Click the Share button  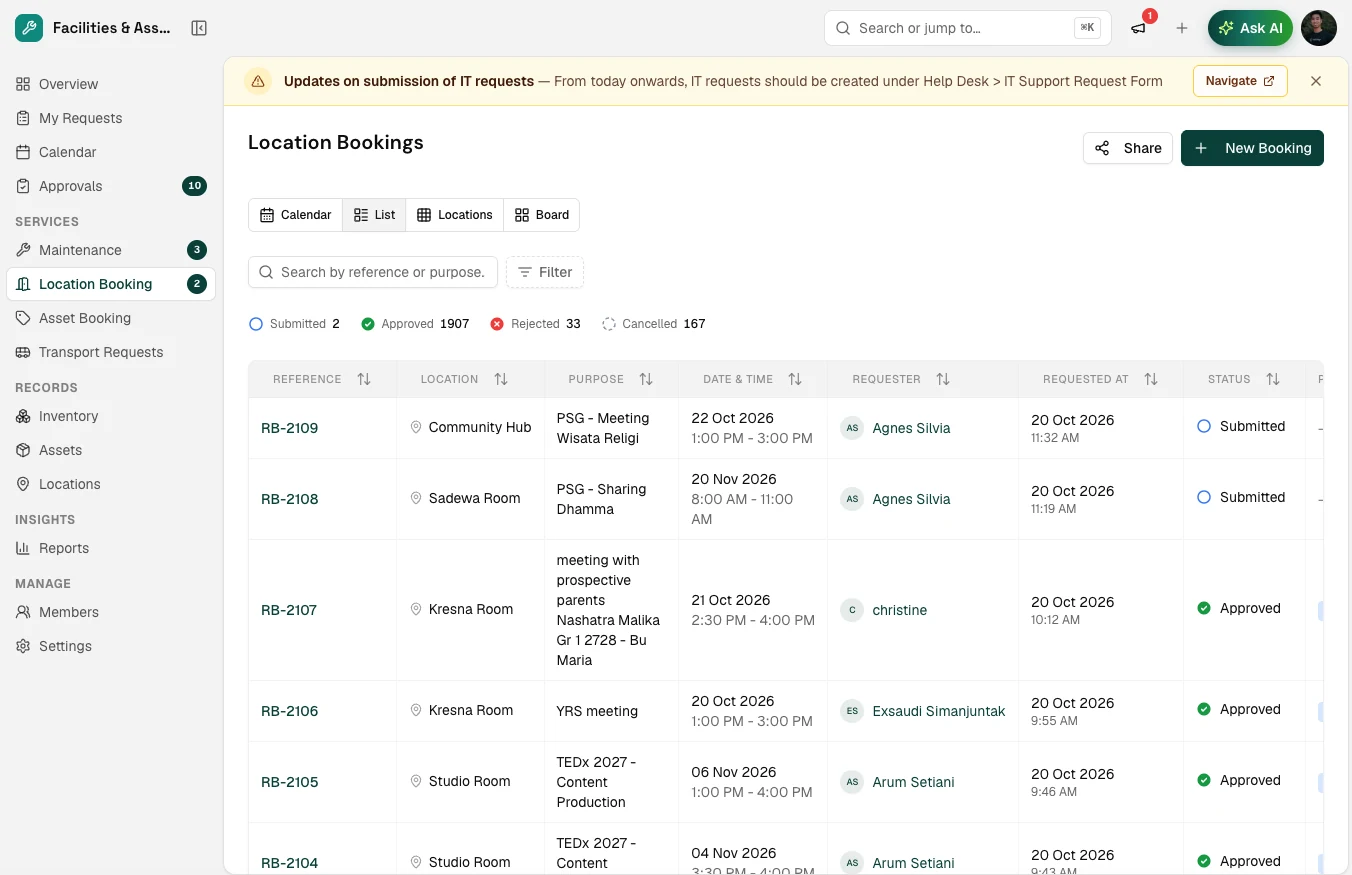[x=1128, y=148]
